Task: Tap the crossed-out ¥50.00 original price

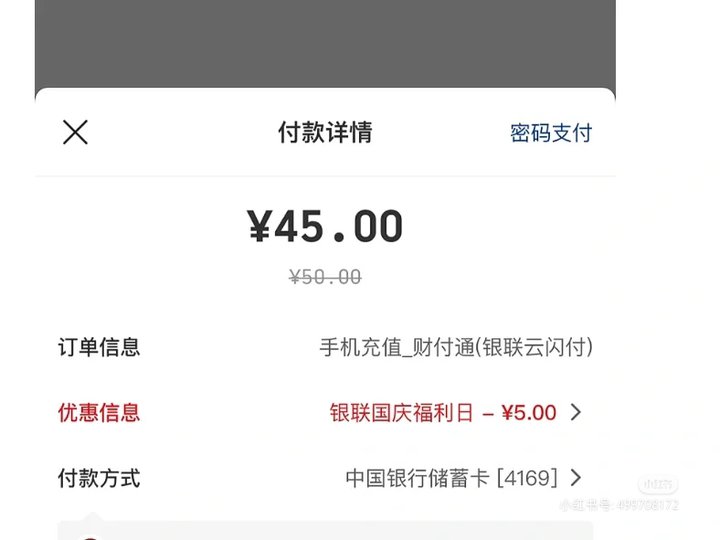Action: pyautogui.click(x=325, y=277)
